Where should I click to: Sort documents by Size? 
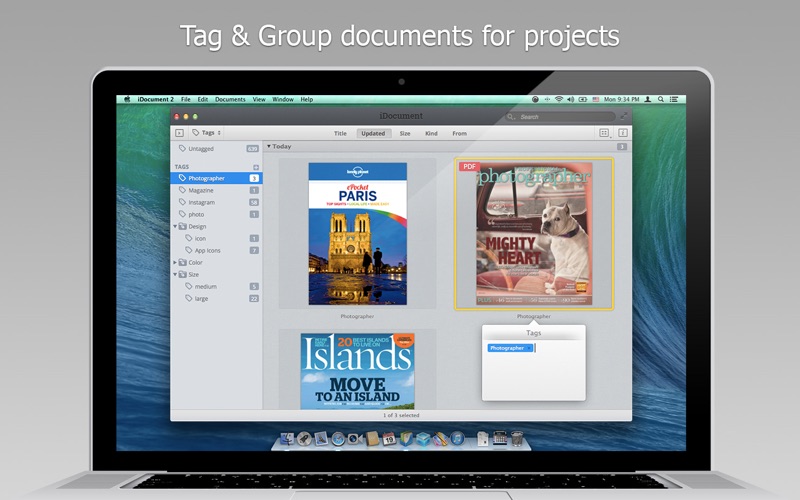tap(405, 133)
